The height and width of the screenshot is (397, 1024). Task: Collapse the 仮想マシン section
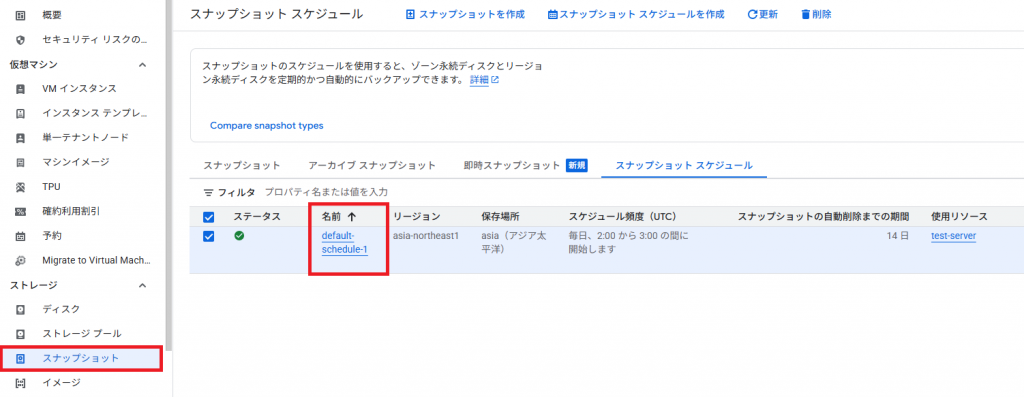pos(143,64)
